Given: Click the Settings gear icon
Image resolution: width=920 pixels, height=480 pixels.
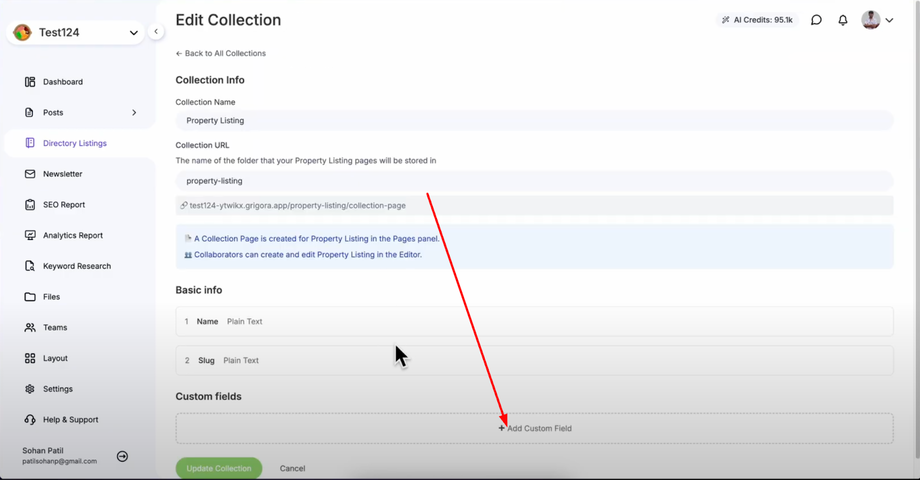Looking at the screenshot, I should click(x=30, y=388).
